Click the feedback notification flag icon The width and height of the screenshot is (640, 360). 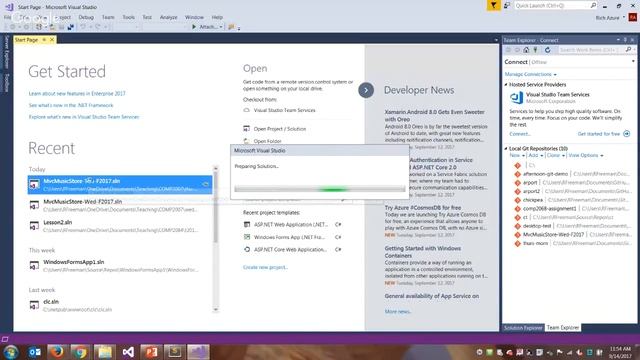coord(493,5)
